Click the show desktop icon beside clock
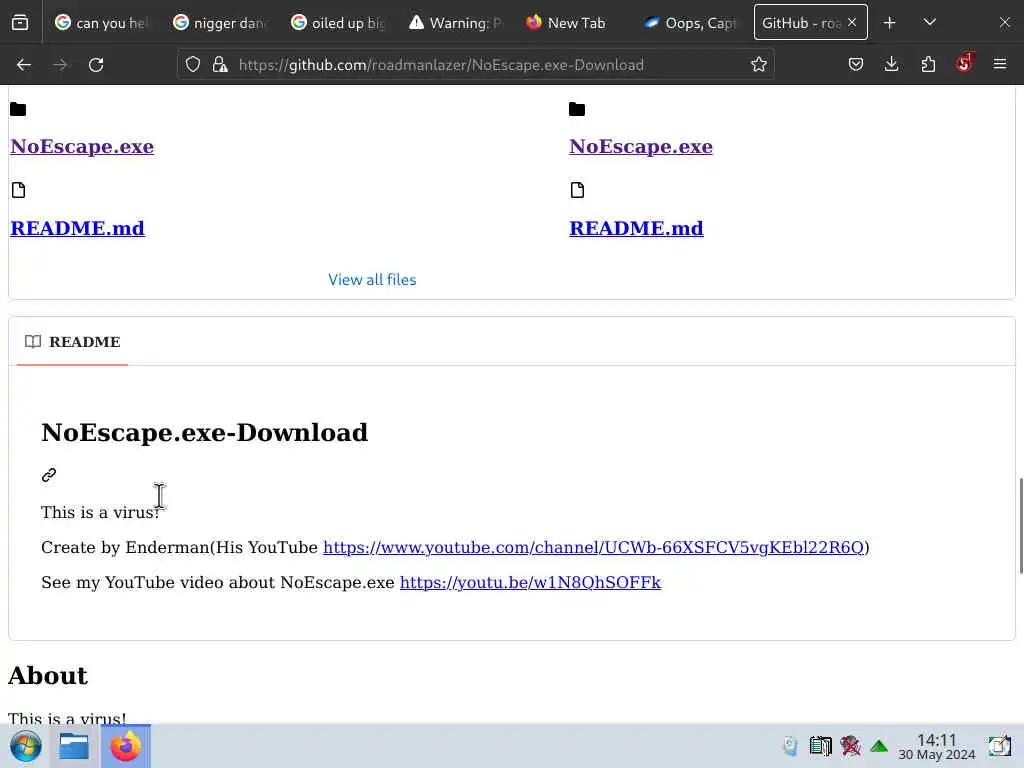 coord(1000,746)
